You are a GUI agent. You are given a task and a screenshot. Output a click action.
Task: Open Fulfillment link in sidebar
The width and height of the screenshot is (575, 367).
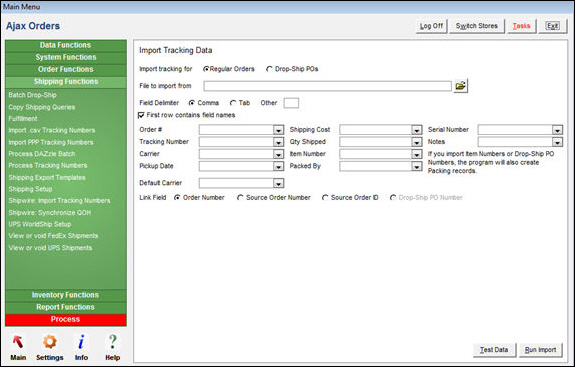click(x=23, y=119)
